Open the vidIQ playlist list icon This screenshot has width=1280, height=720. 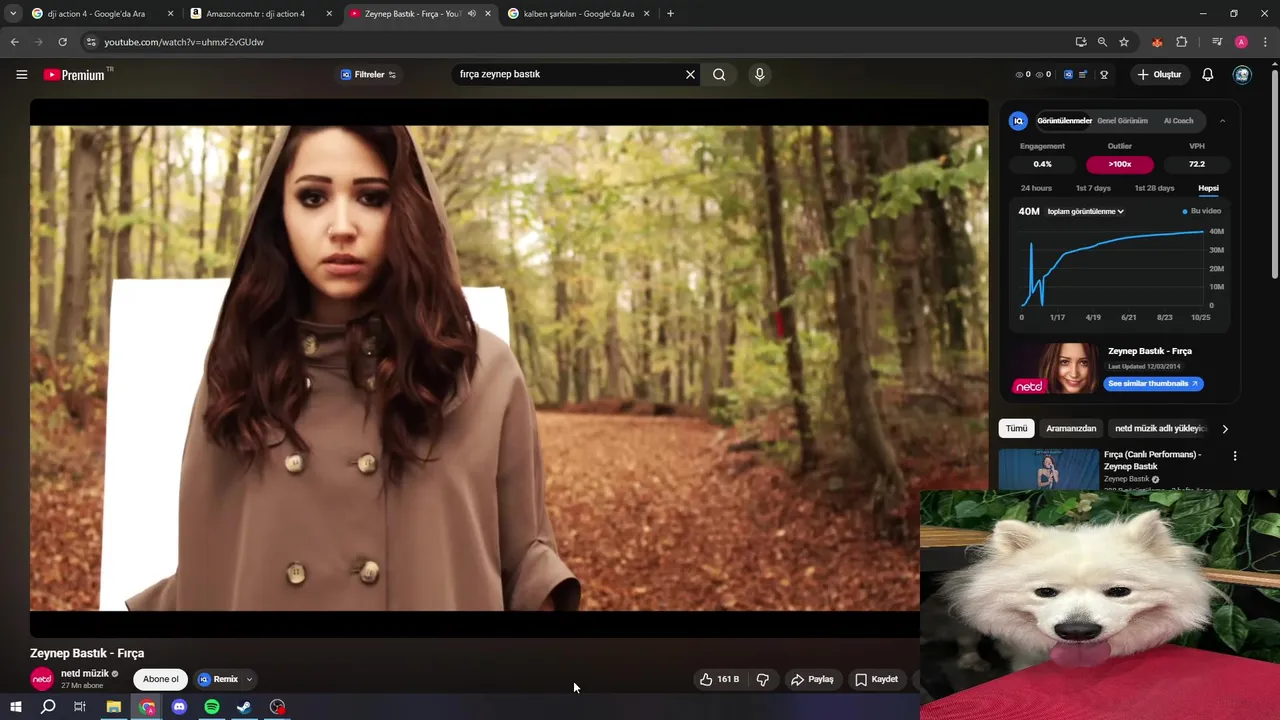click(x=1083, y=74)
